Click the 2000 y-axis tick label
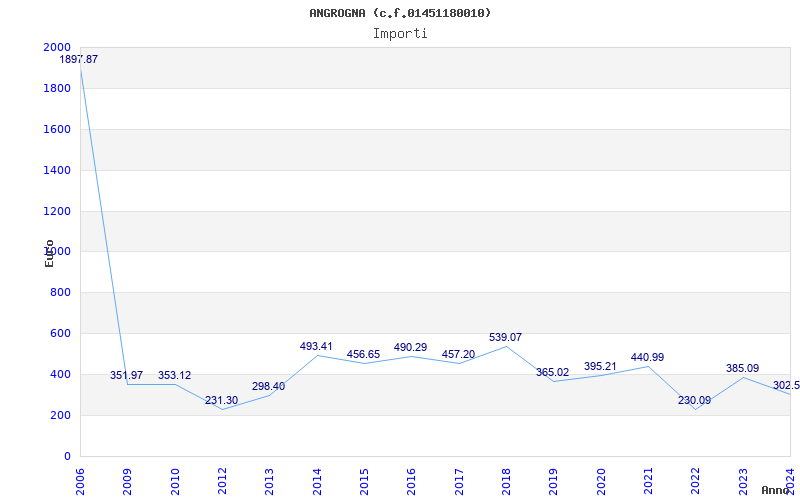This screenshot has height=500, width=800. pos(57,47)
